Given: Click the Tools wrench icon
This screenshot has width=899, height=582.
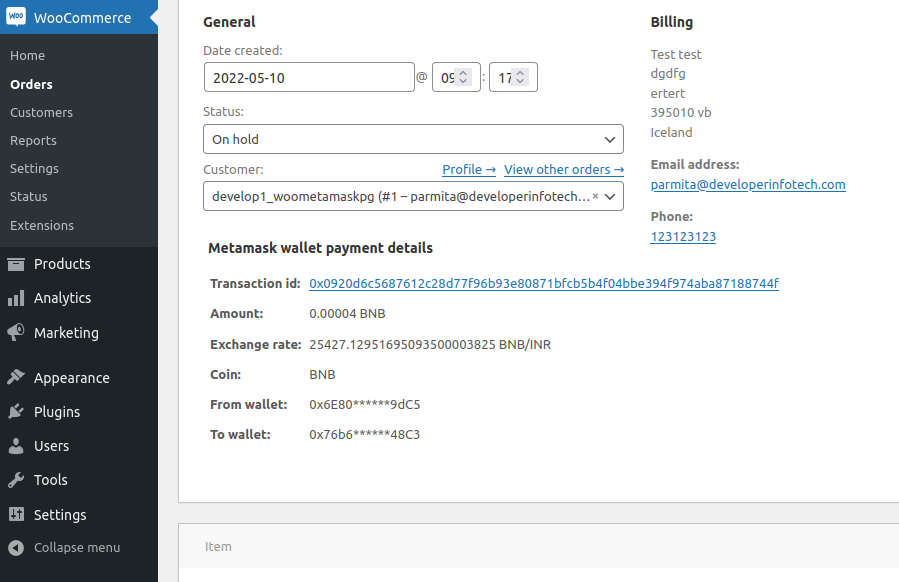Looking at the screenshot, I should [16, 480].
